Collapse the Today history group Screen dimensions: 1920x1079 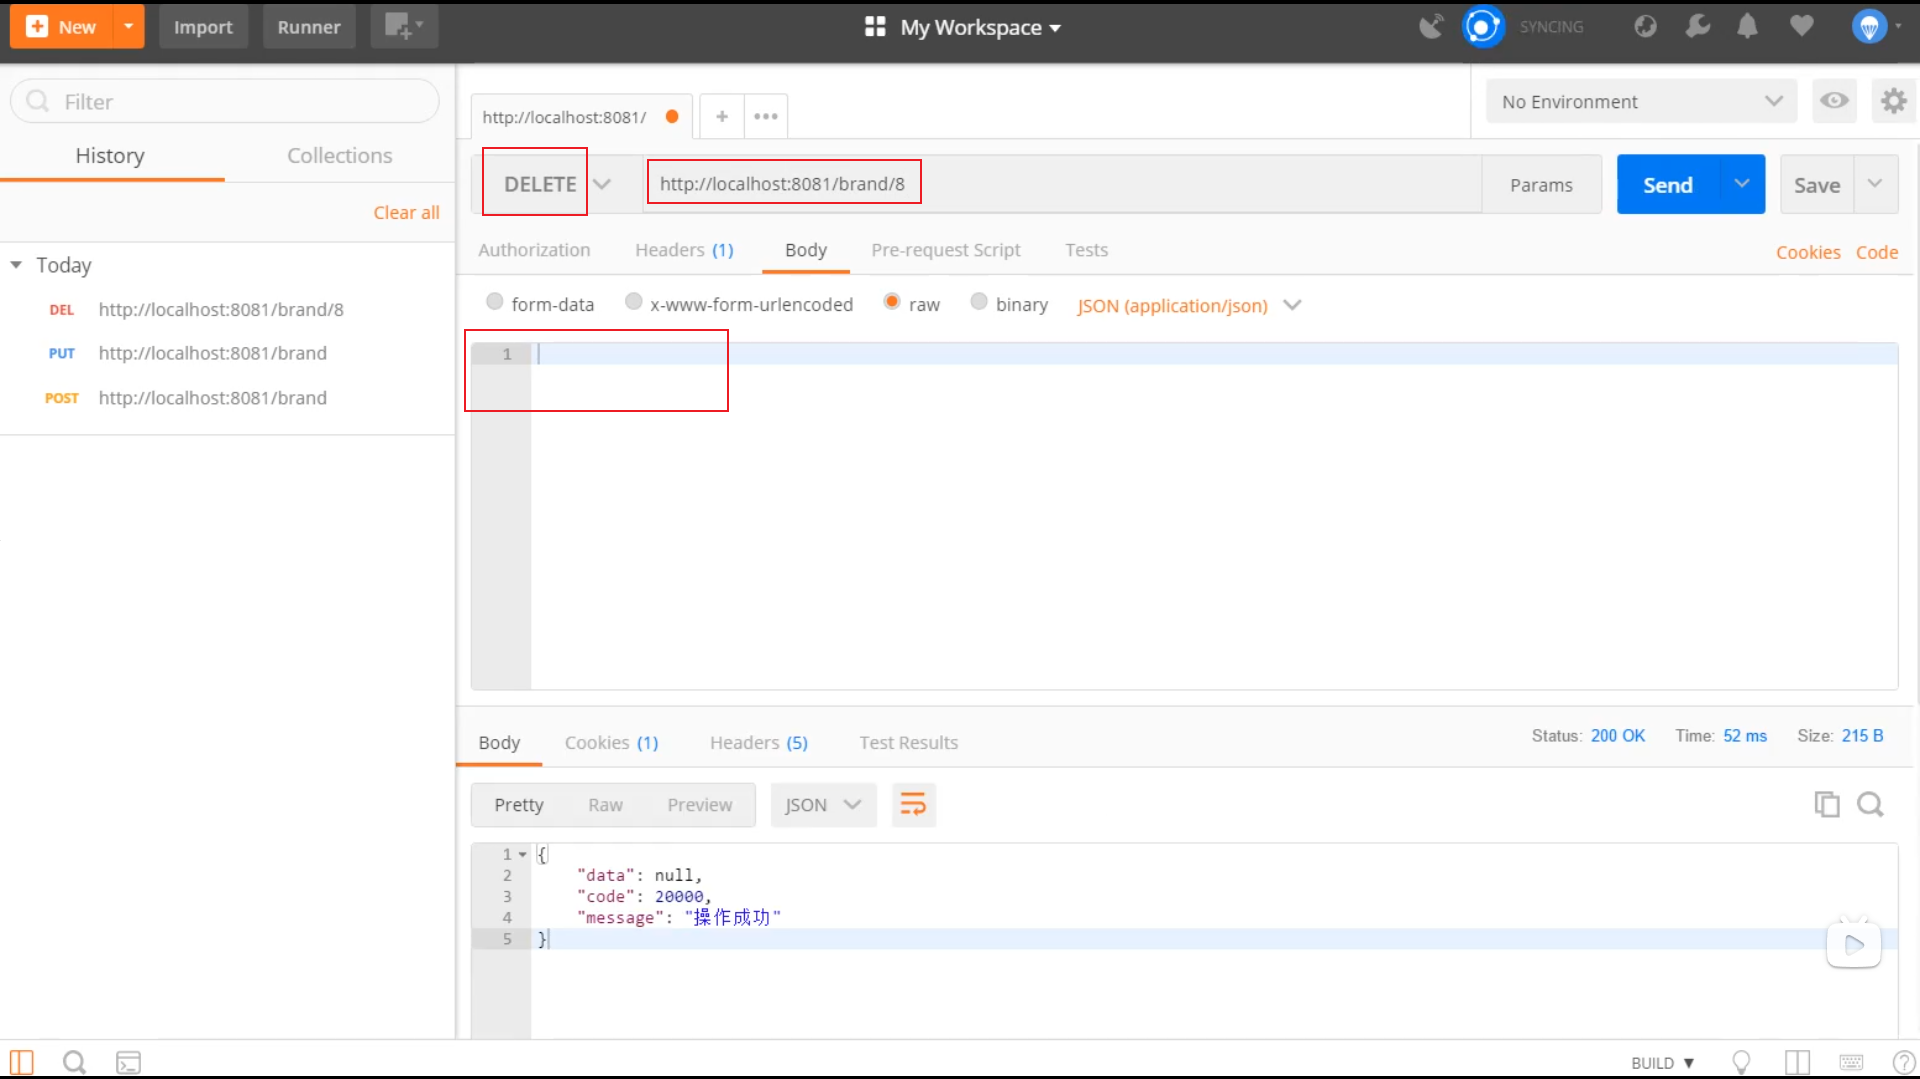coord(16,265)
